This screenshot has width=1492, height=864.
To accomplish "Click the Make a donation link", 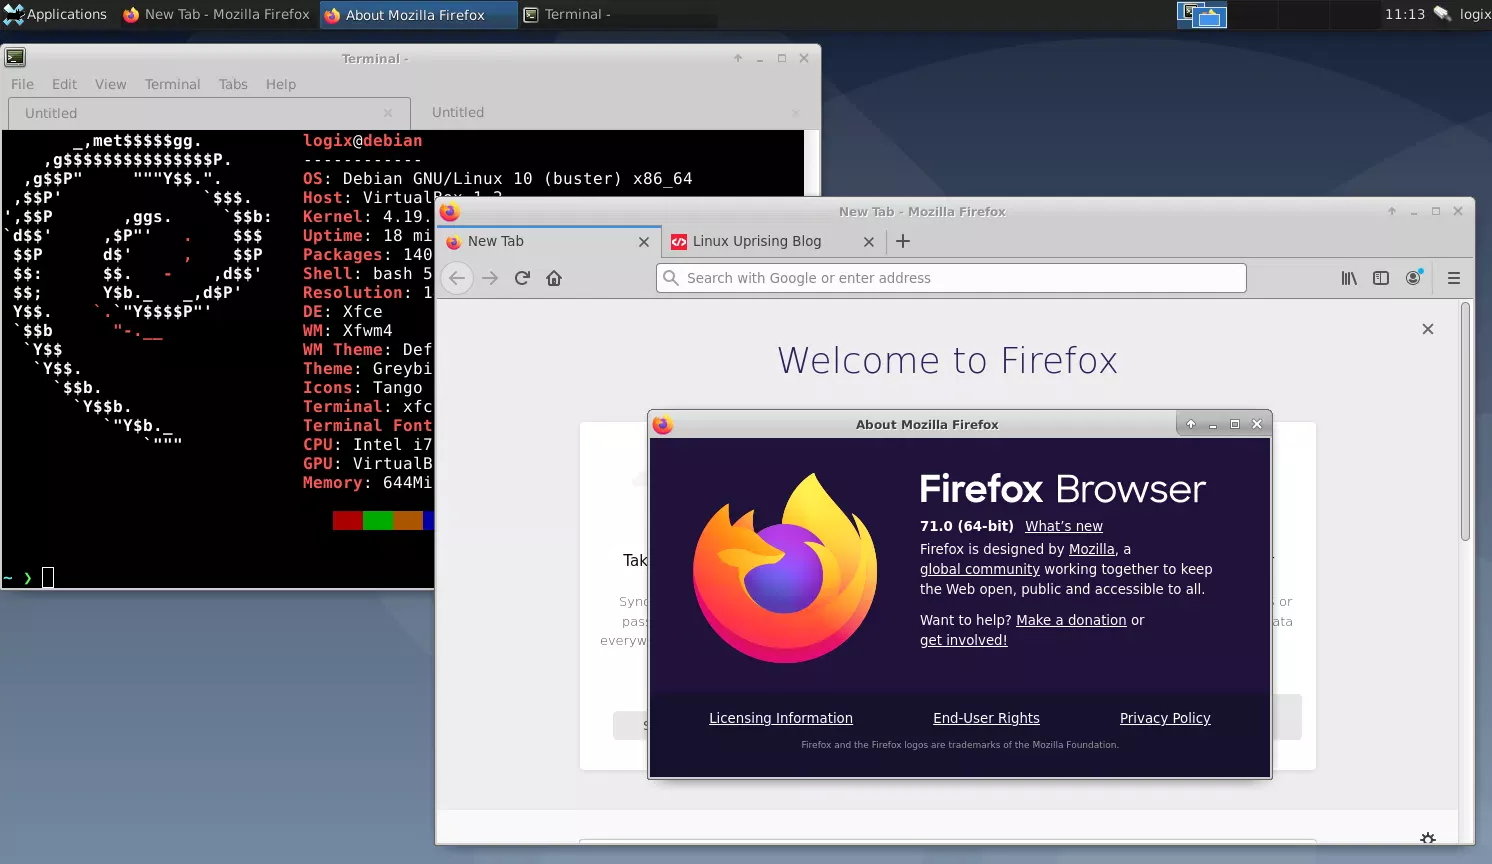I will 1070,619.
